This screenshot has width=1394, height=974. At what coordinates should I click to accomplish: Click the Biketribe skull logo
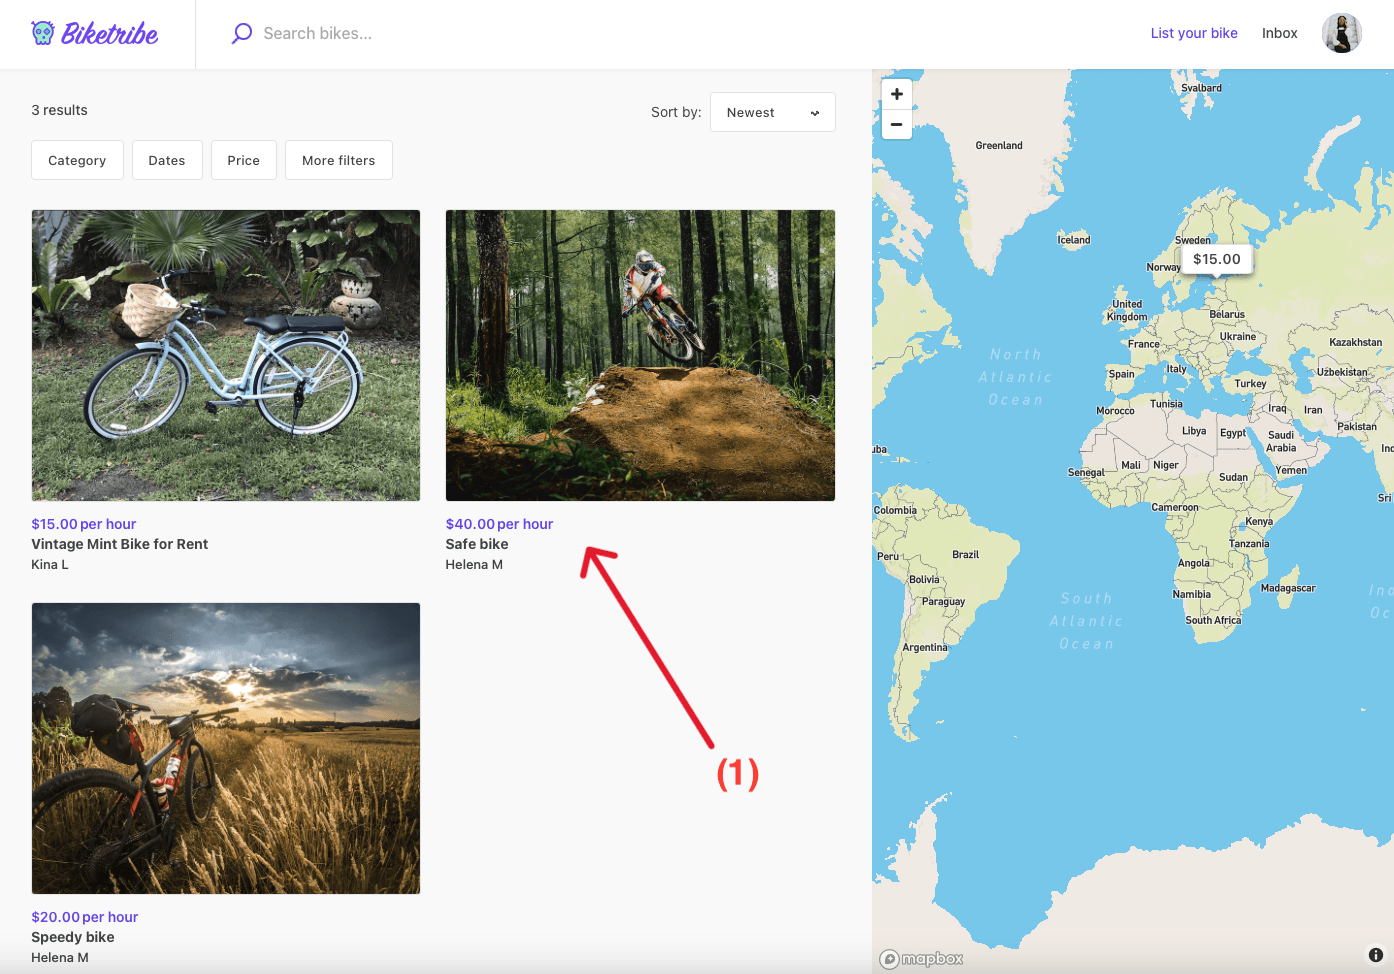point(43,33)
